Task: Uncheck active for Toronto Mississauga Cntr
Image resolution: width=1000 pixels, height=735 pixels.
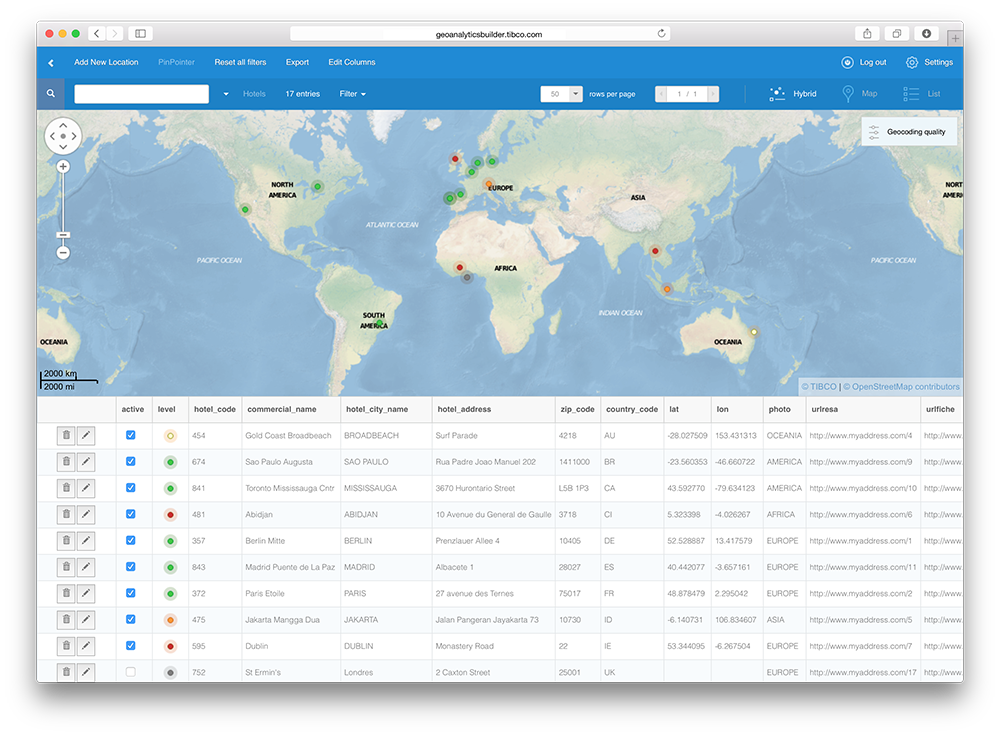Action: 131,488
